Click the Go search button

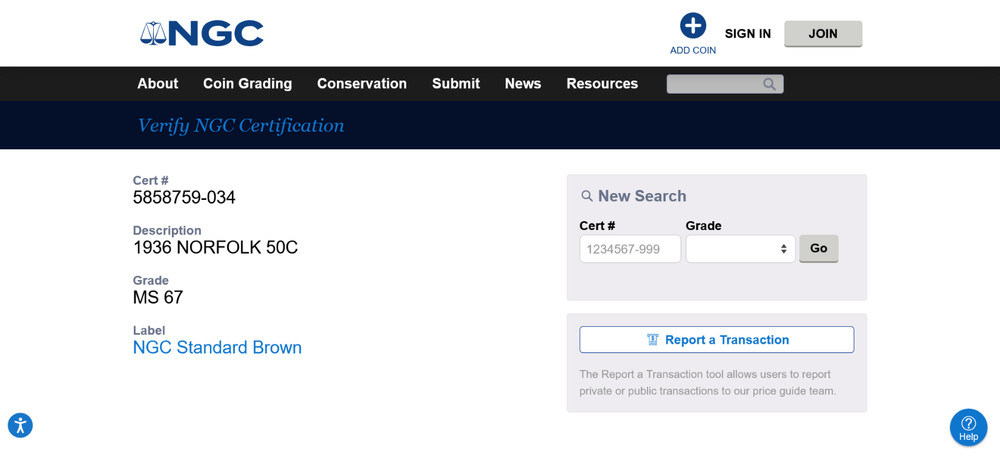pos(818,248)
